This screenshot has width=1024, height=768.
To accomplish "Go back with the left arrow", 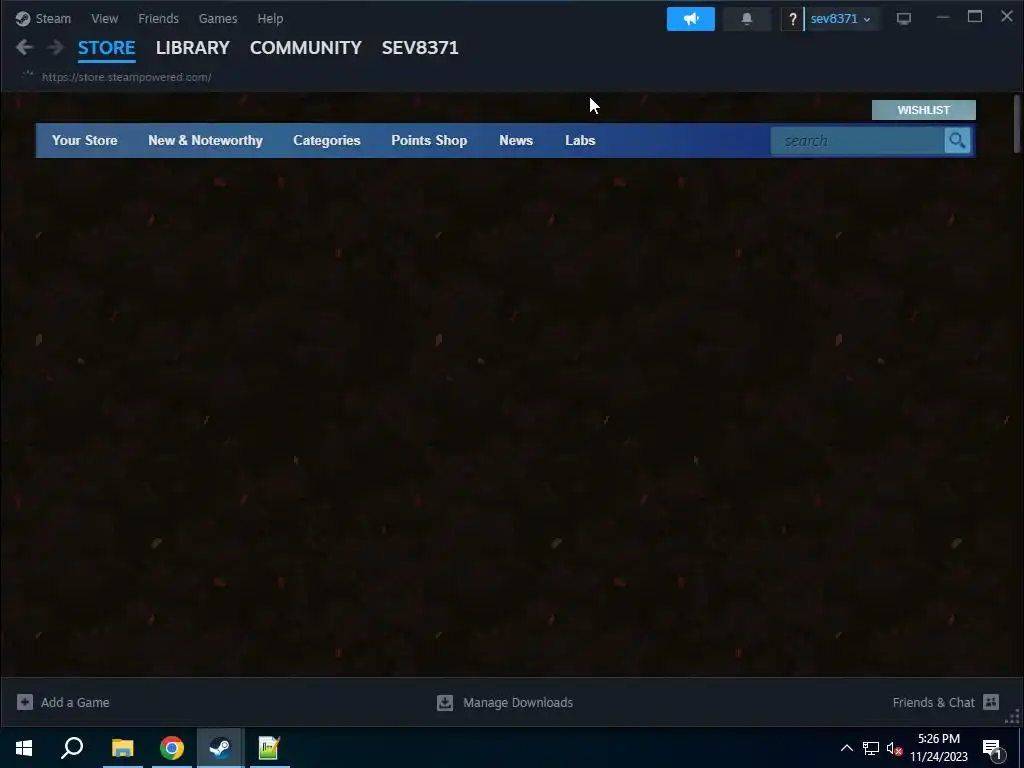I will (24, 47).
